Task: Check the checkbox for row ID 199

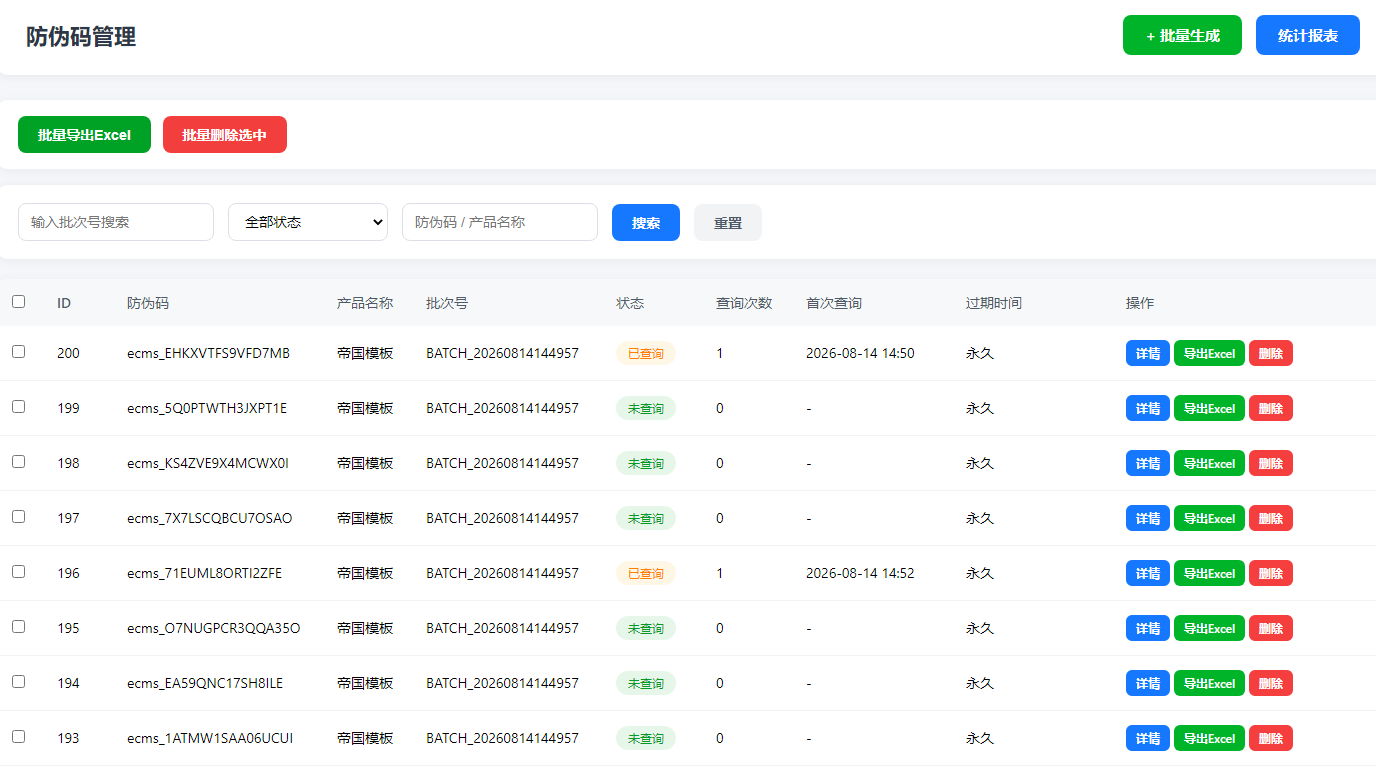Action: (x=18, y=407)
